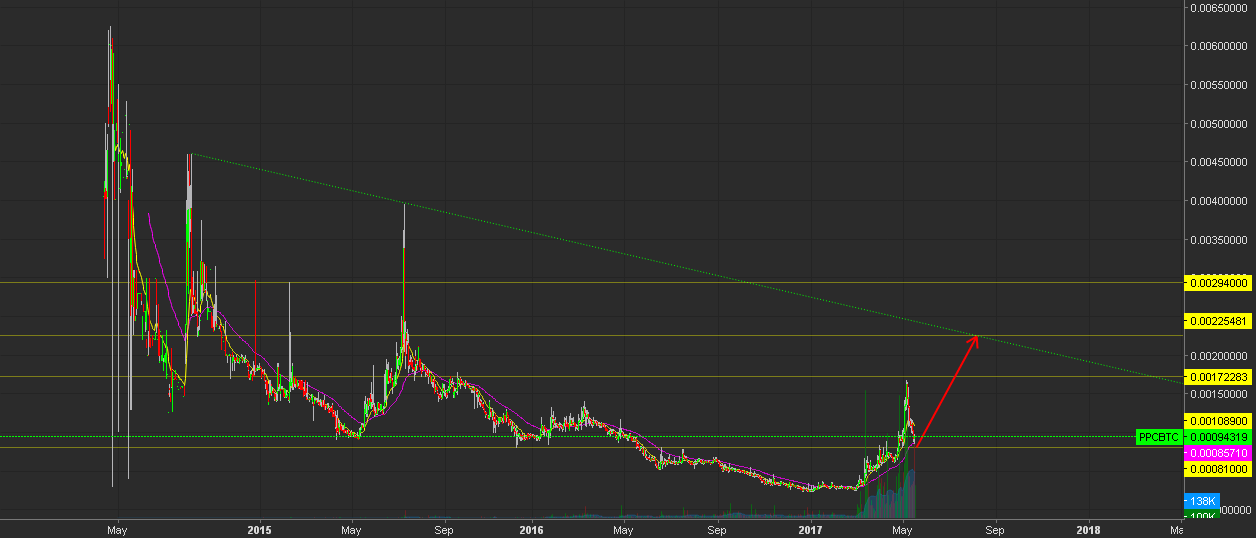Select the 0.00081000 yellow price label
Image resolution: width=1256 pixels, height=538 pixels.
pos(1219,468)
